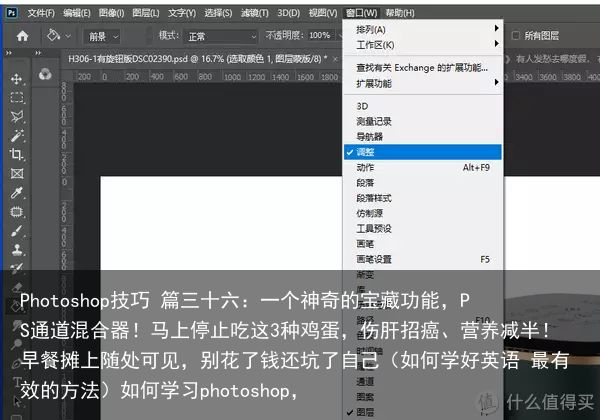Expand the collapsed panel dock arrows
Viewport: 600px width, 420px height.
(38, 53)
